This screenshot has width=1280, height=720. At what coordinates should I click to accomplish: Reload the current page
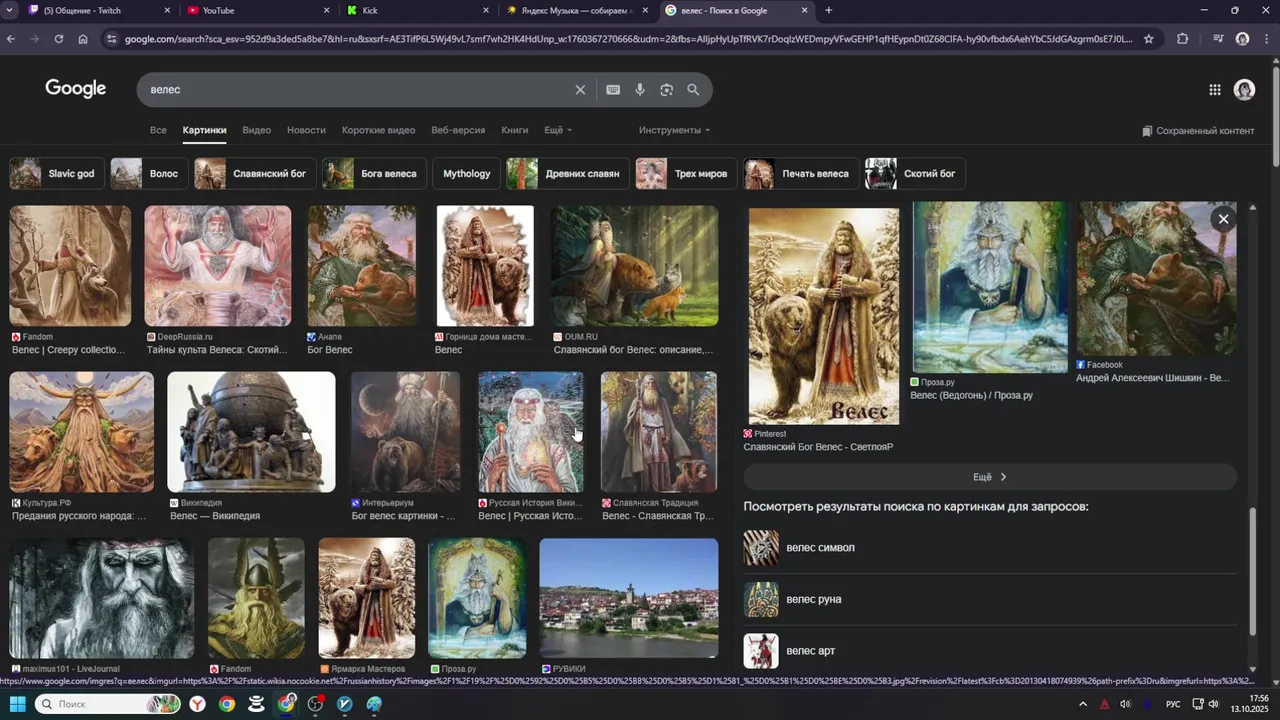click(x=59, y=39)
